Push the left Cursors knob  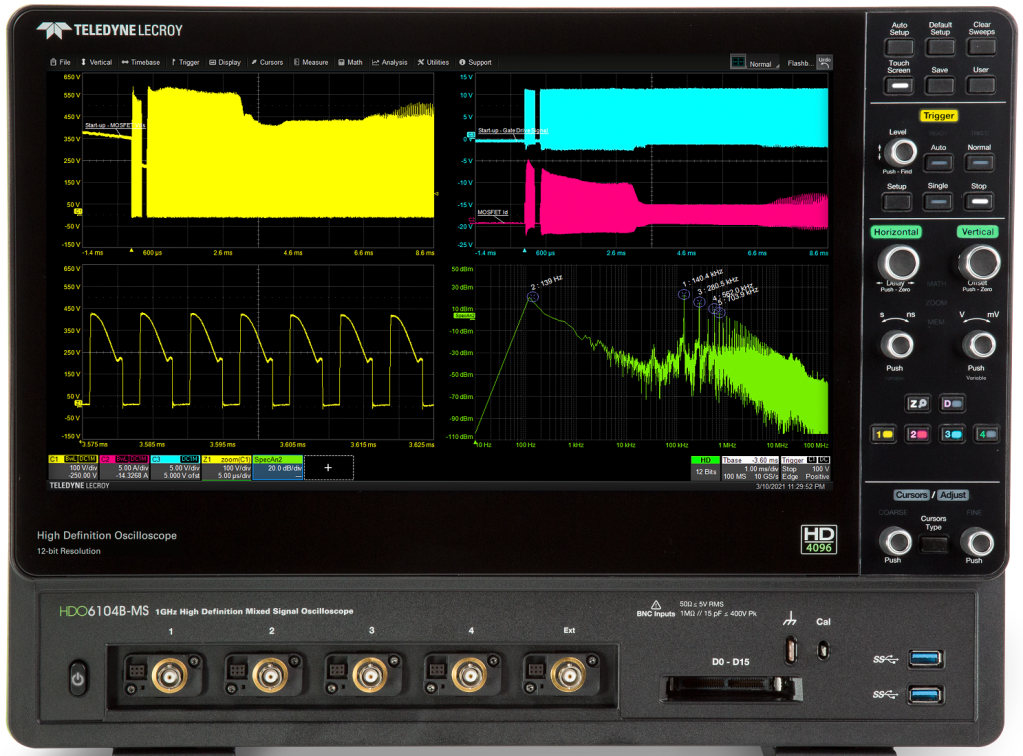click(x=896, y=541)
